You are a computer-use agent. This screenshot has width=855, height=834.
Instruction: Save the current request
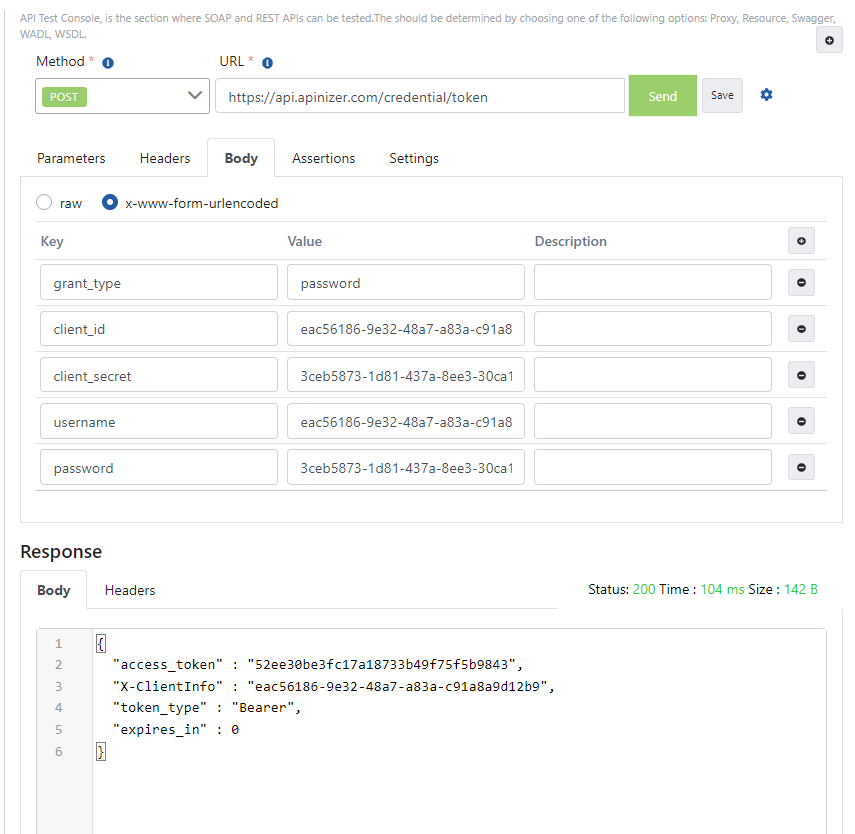coord(722,95)
